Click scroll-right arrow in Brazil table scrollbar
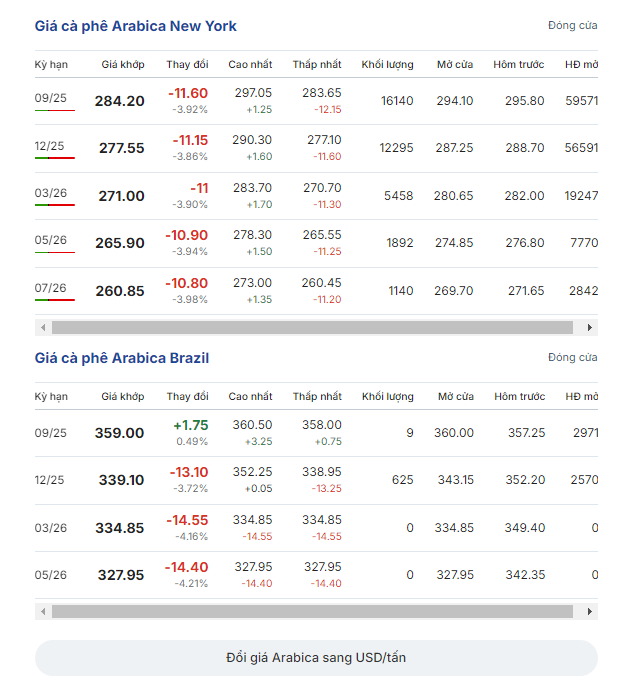 pos(590,612)
